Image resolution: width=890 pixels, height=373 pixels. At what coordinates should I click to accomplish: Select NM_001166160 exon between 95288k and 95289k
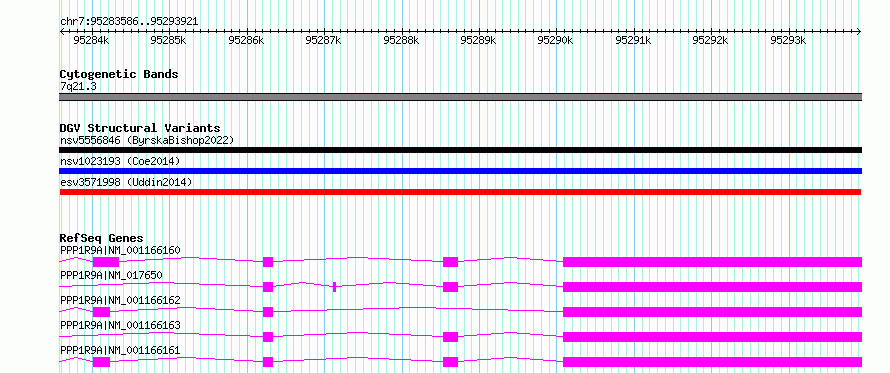tap(451, 262)
